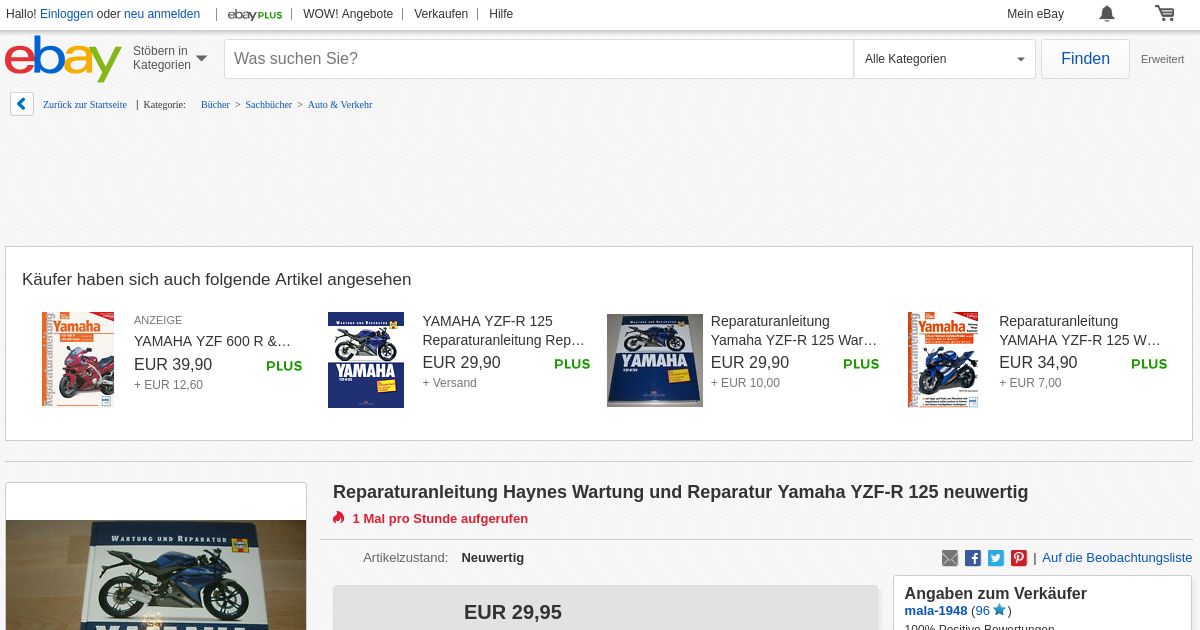This screenshot has height=630, width=1200.
Task: Focus the Was suchen Sie? search field
Action: pos(539,59)
